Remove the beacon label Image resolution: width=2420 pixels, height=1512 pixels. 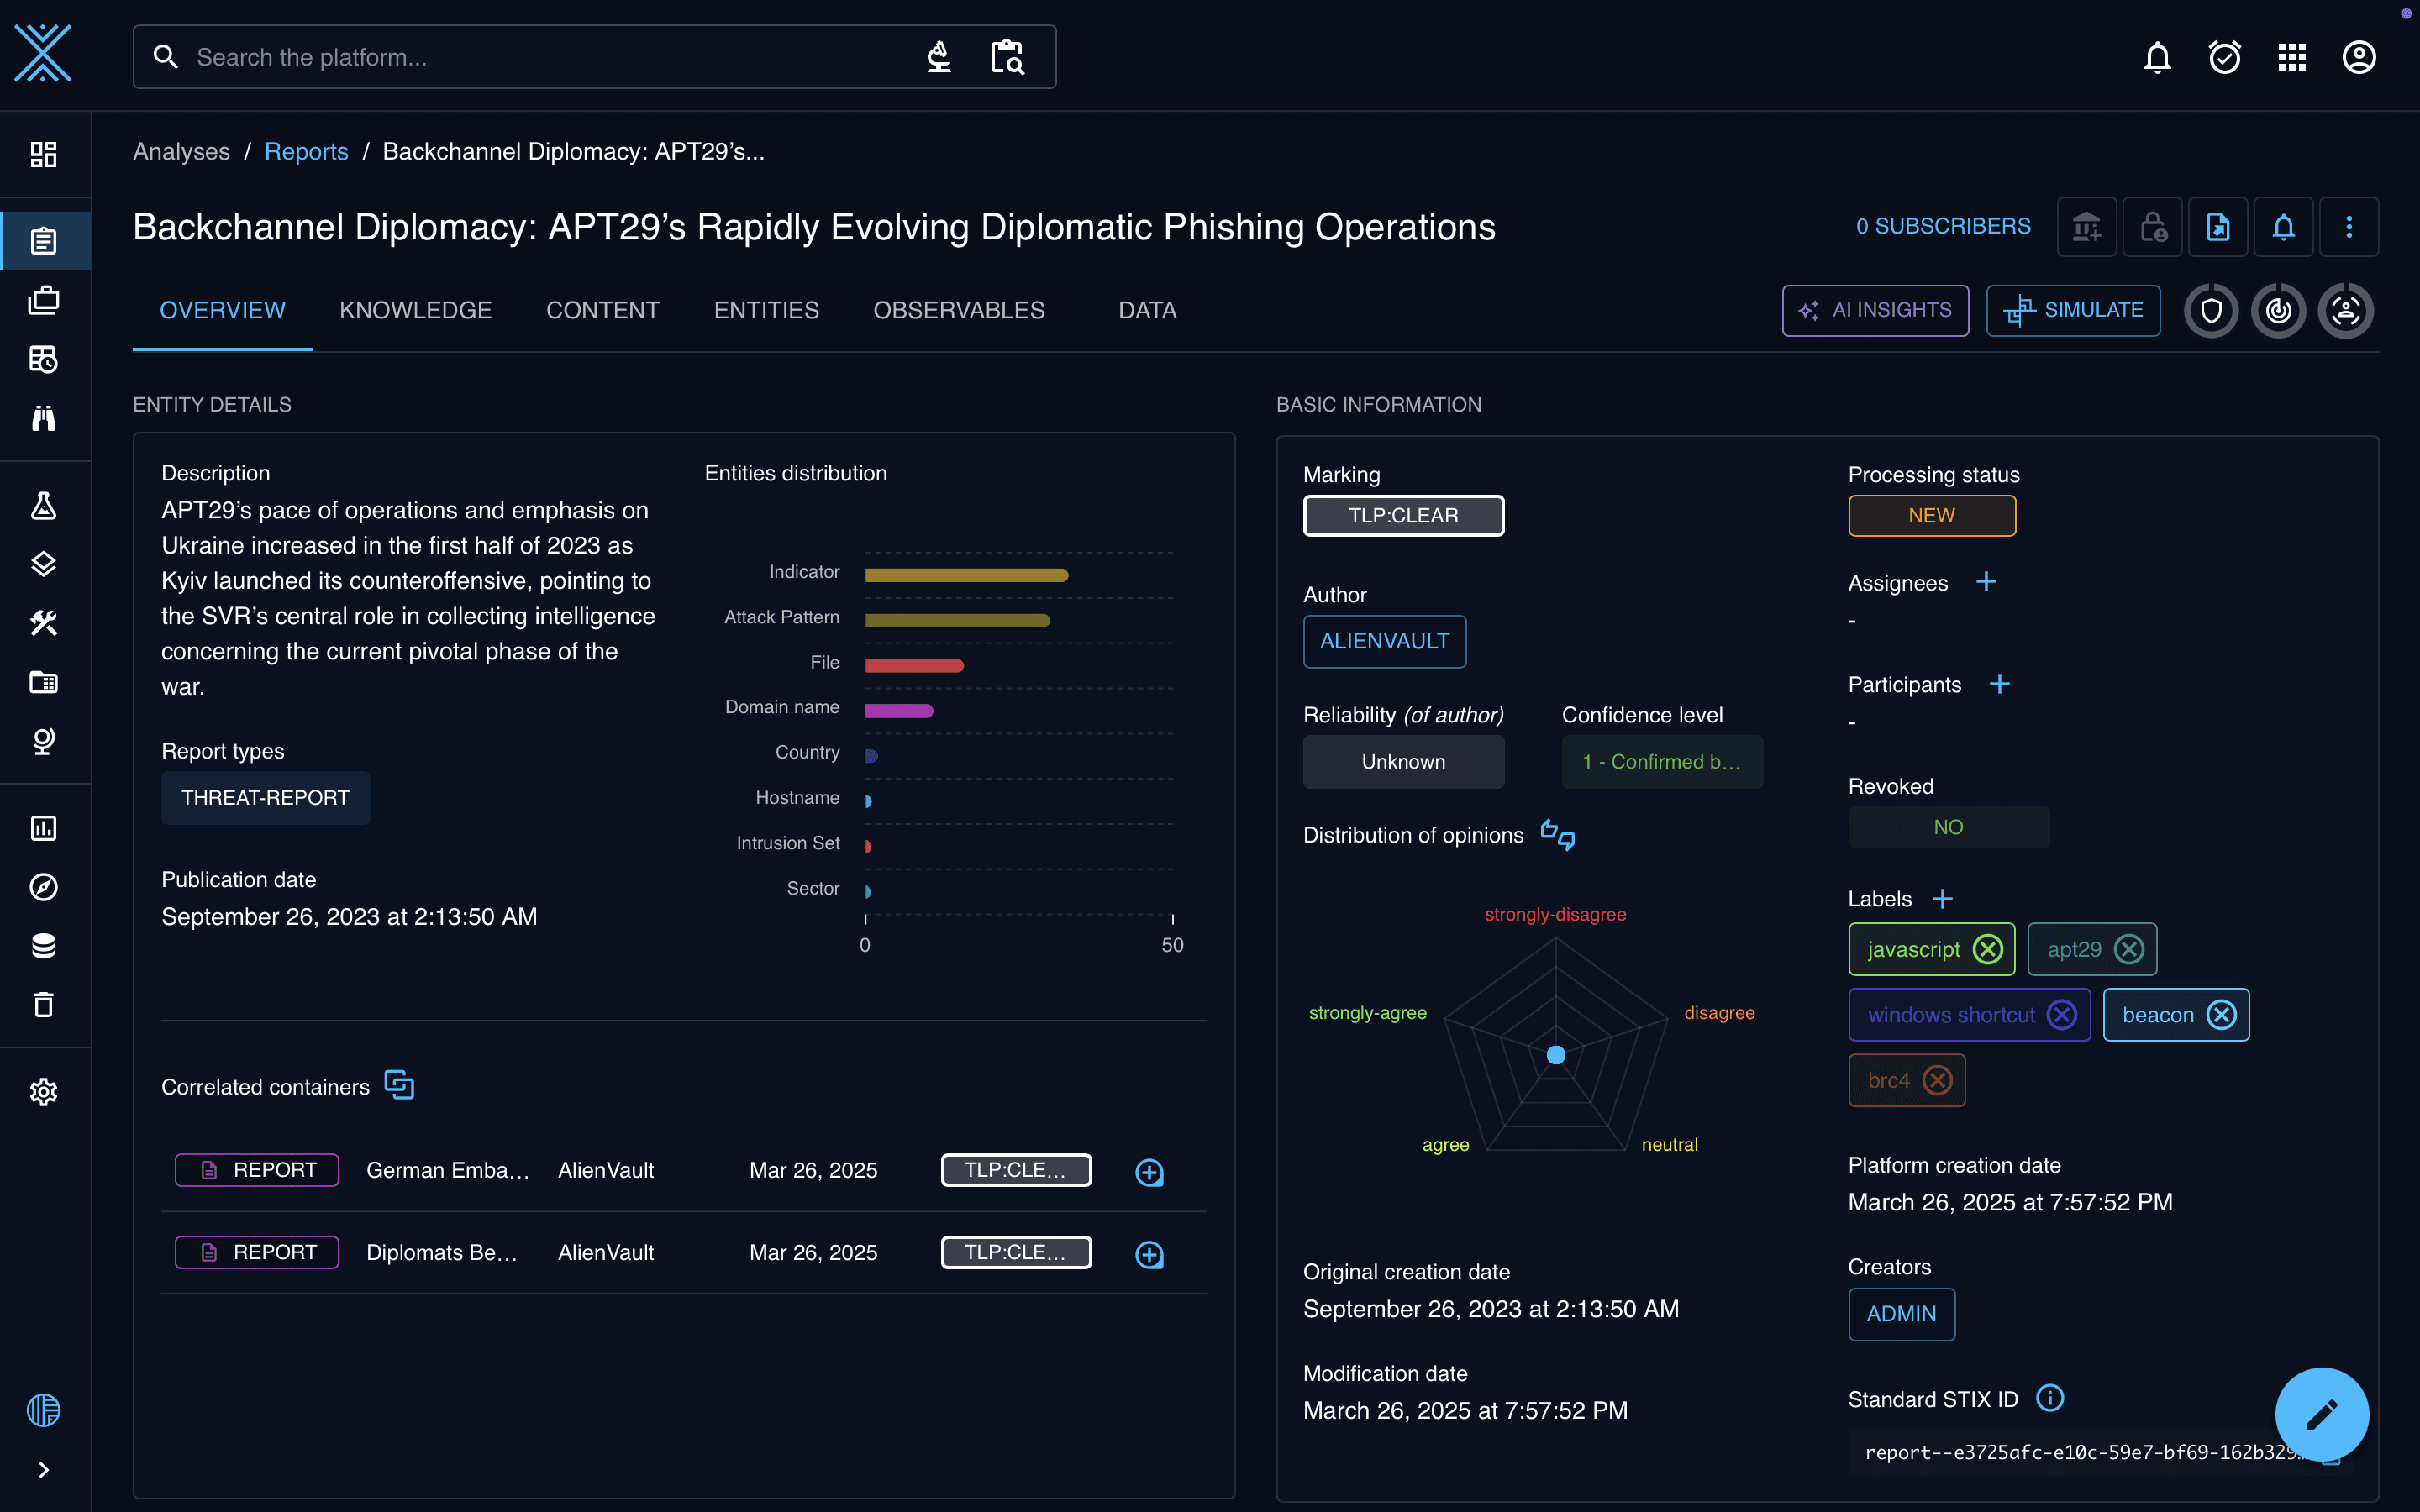(x=2221, y=1015)
